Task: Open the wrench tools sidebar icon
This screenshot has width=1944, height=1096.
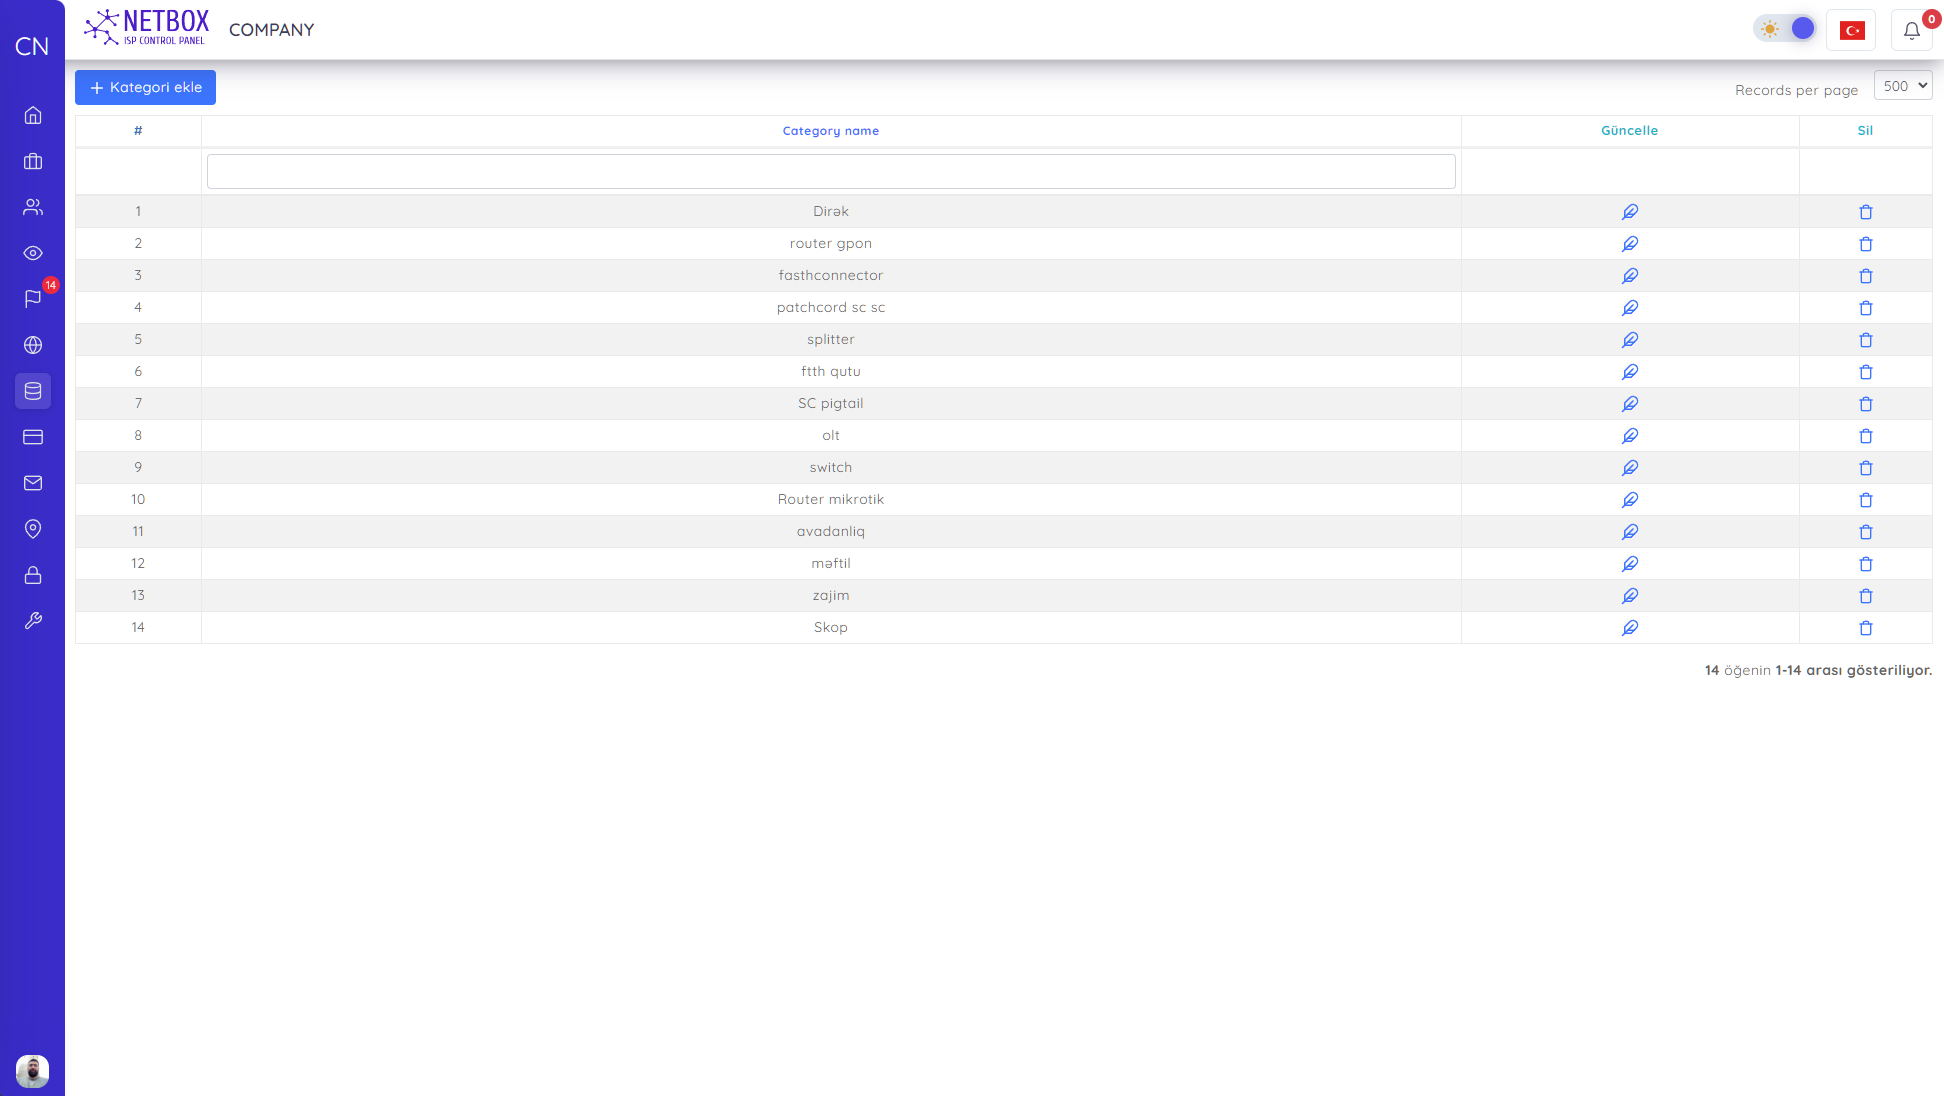Action: pos(33,621)
